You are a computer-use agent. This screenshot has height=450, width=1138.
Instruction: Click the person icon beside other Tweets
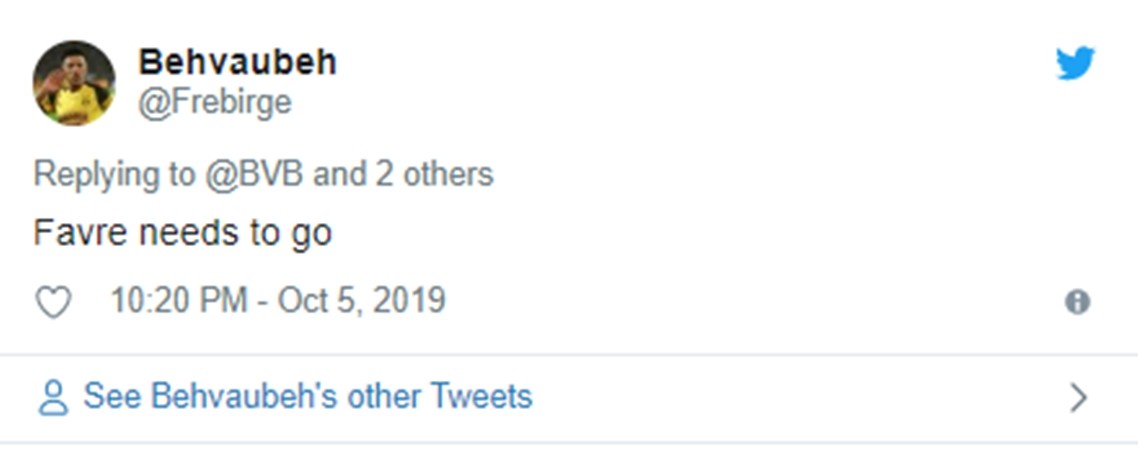click(x=52, y=398)
